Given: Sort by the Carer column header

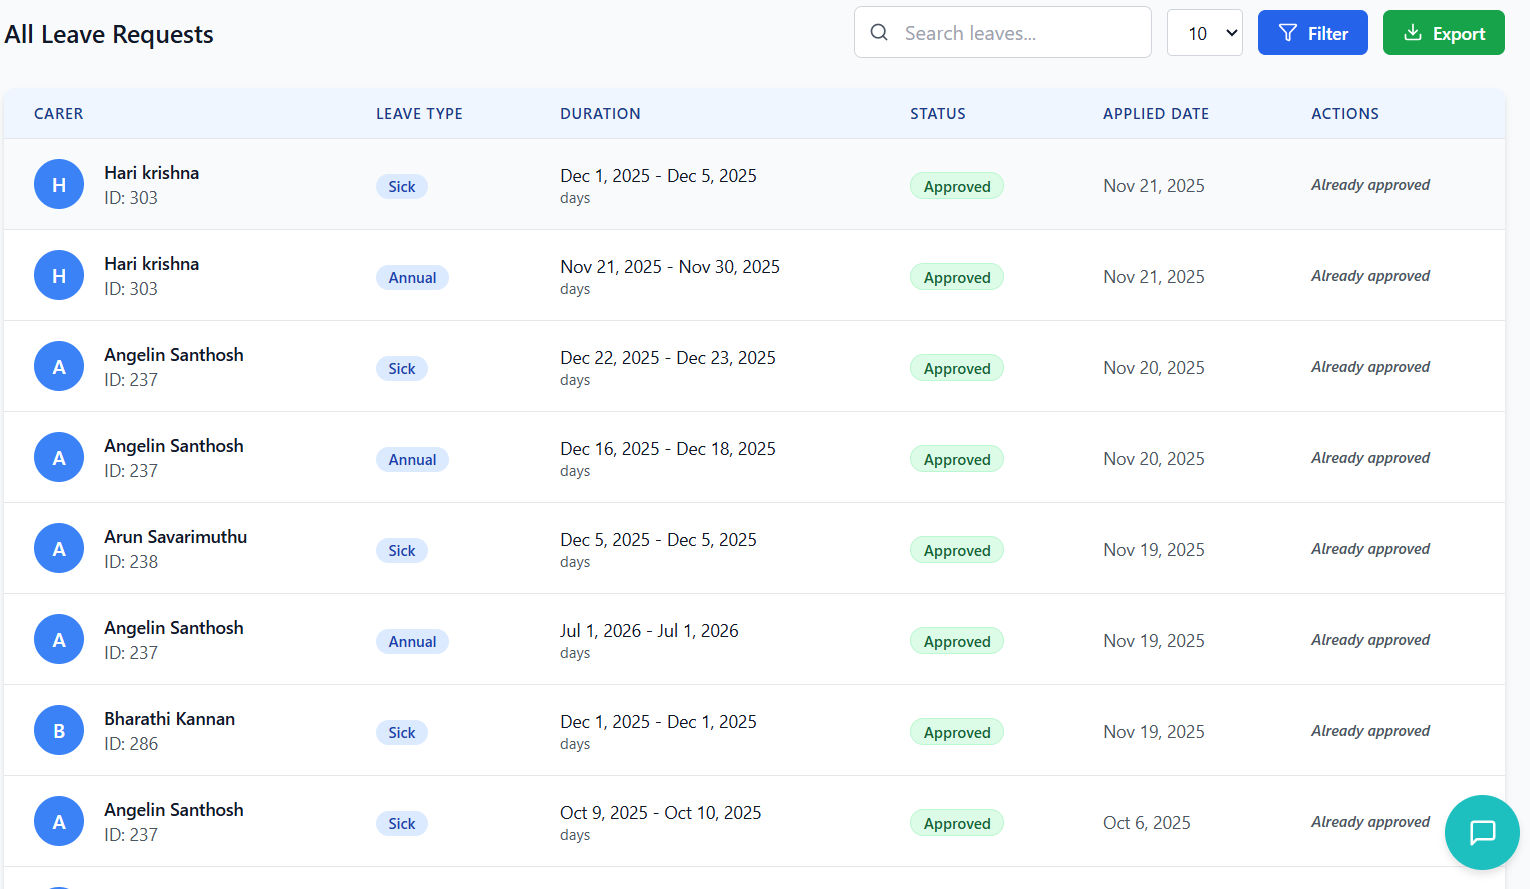Looking at the screenshot, I should 59,114.
